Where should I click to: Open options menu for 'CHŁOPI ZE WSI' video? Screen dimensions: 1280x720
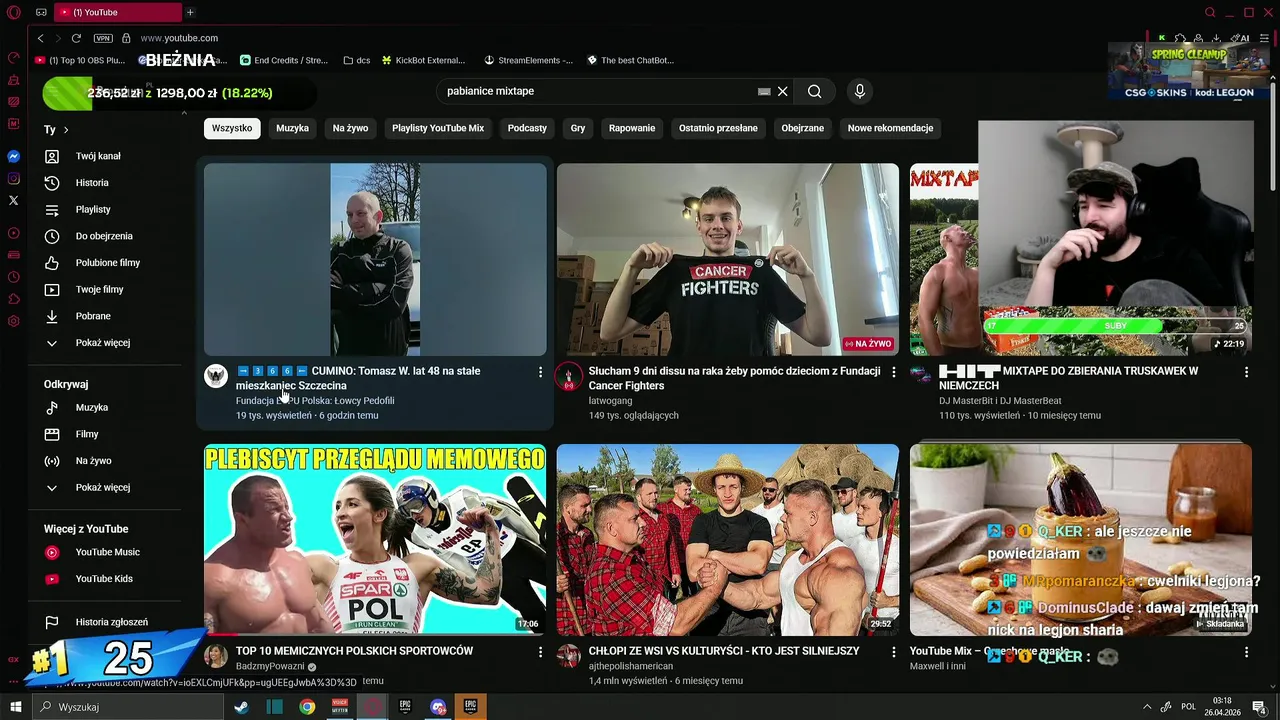[893, 652]
